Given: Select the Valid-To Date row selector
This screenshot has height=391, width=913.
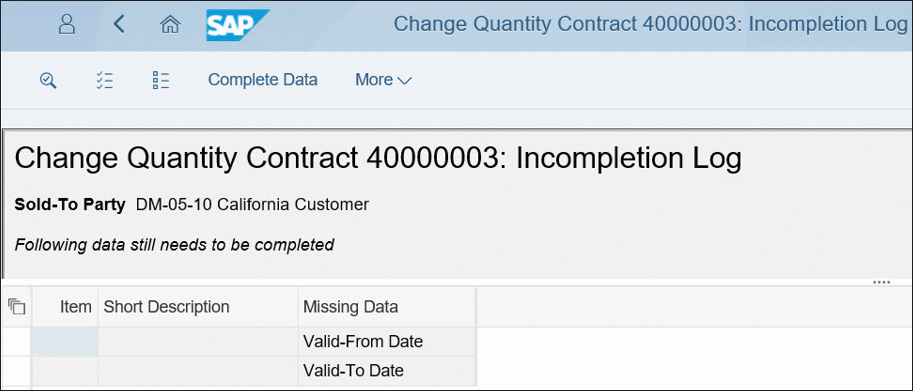Looking at the screenshot, I should [x=16, y=371].
